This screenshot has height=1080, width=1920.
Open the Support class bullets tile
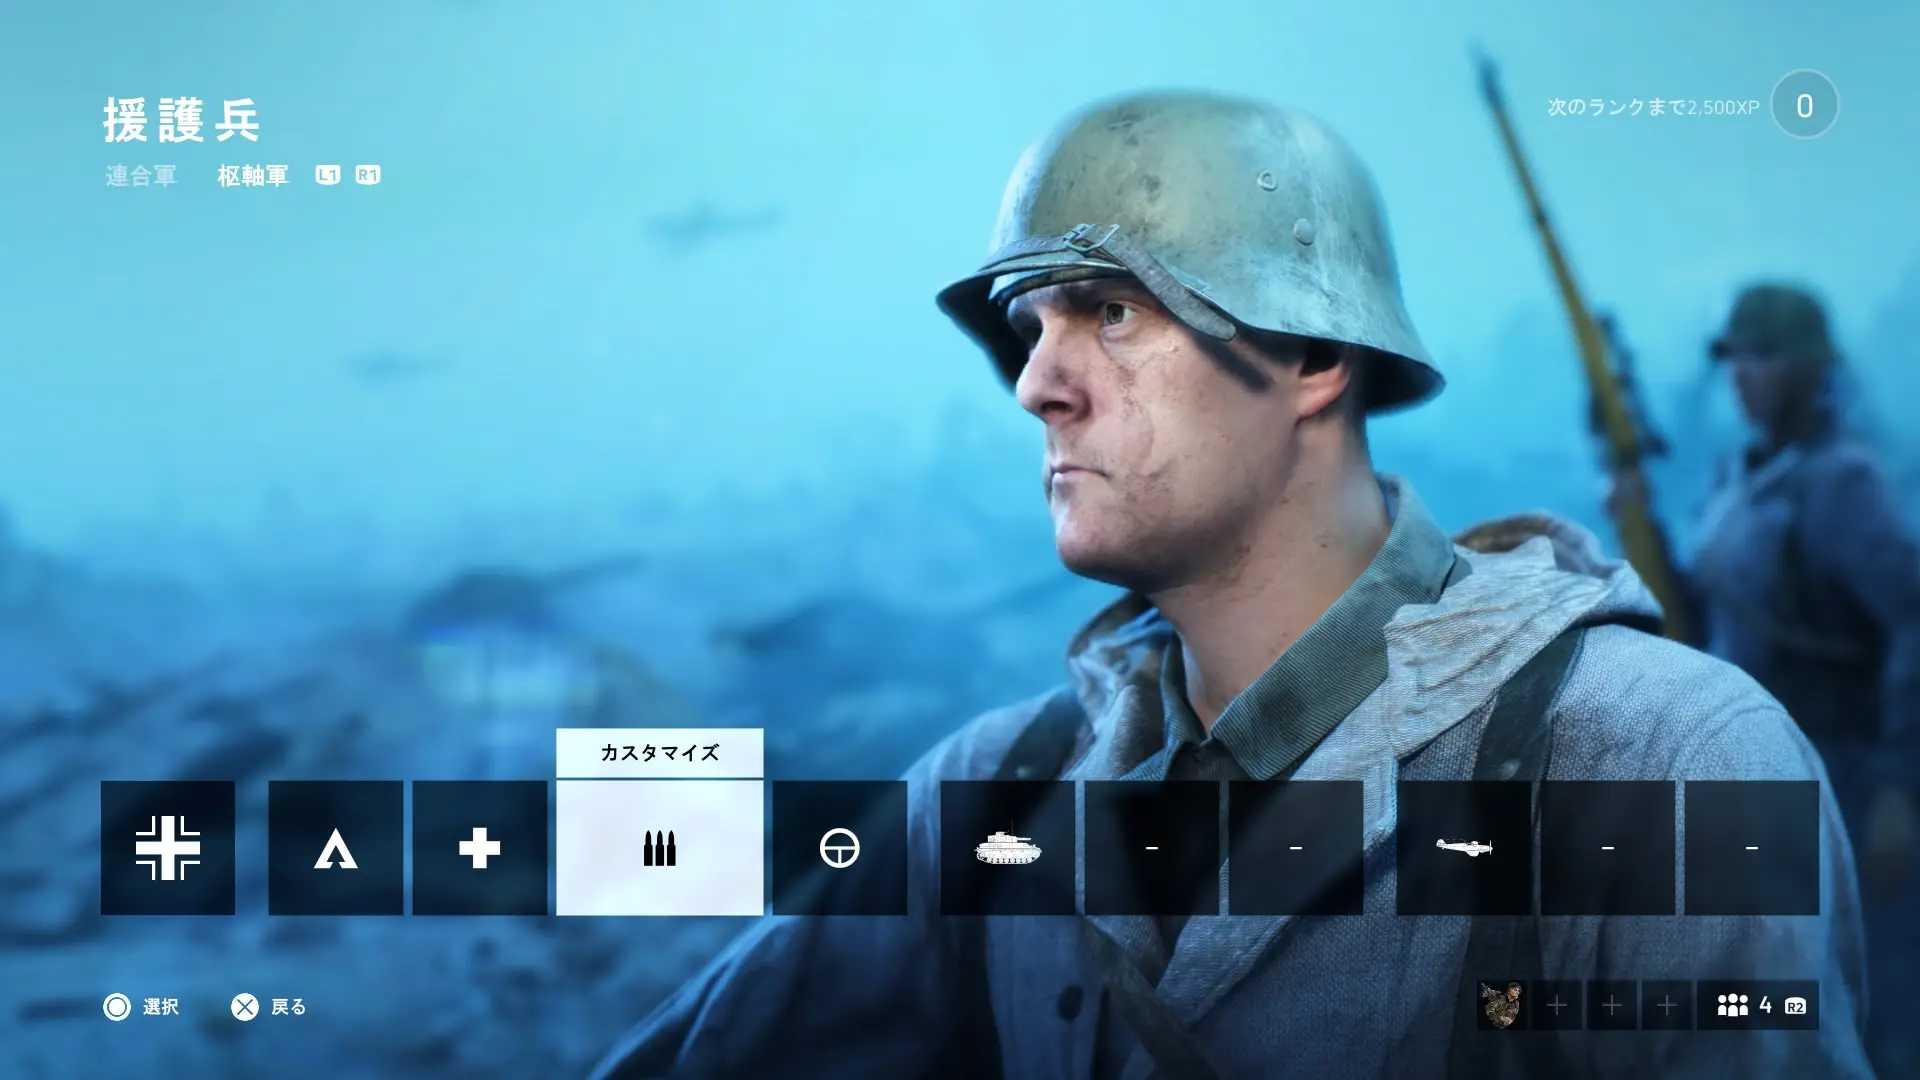pyautogui.click(x=659, y=848)
